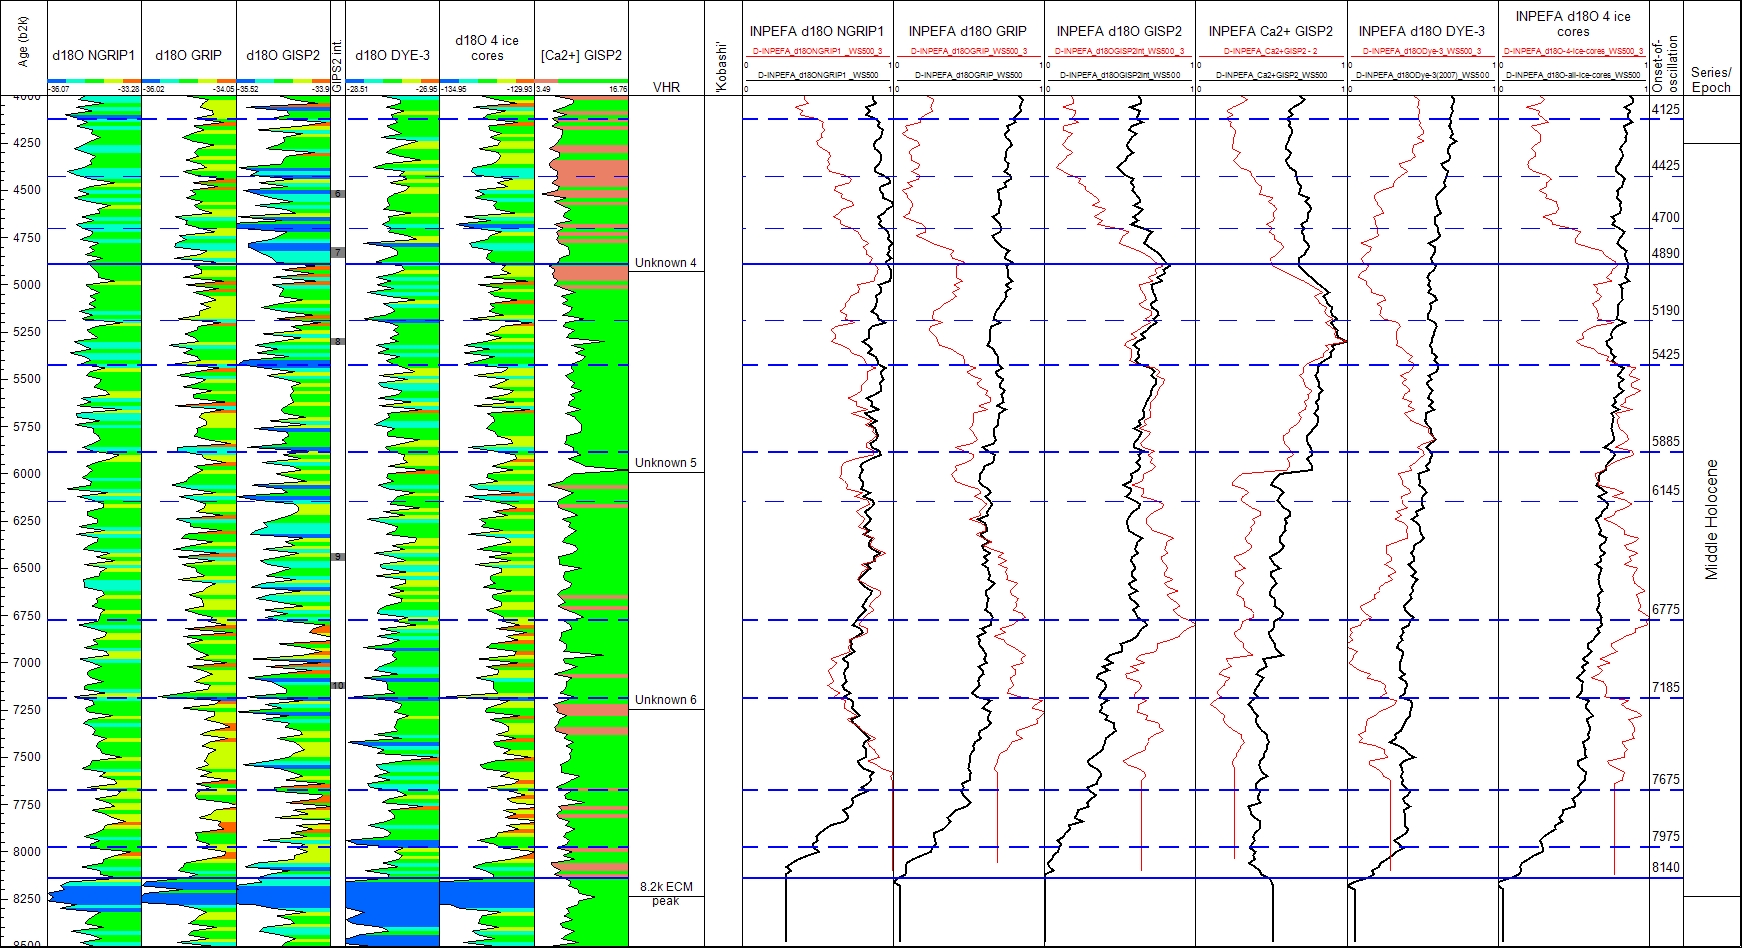The width and height of the screenshot is (1742, 948).
Task: Click the [Ca2+] GISP2 column header
Action: tap(581, 55)
